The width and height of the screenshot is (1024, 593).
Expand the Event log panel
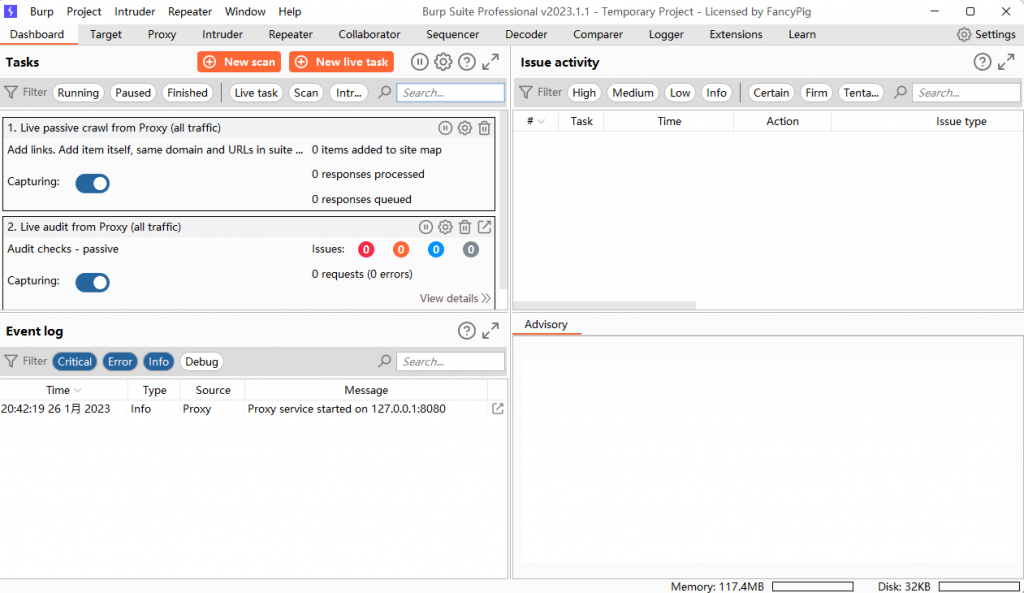[490, 331]
